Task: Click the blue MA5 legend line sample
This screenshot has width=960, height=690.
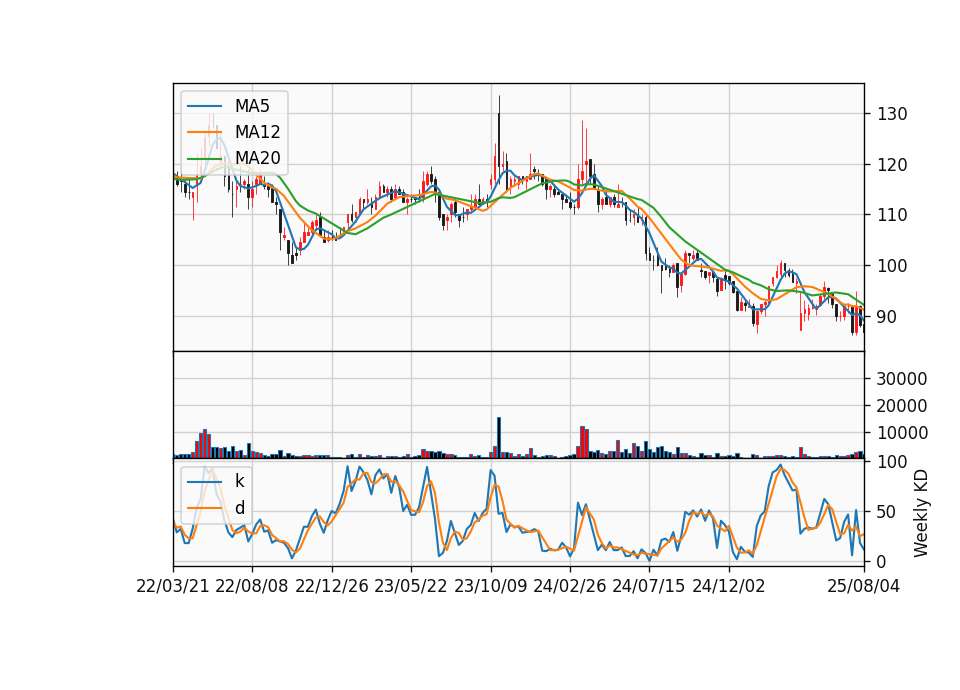Action: 204,107
